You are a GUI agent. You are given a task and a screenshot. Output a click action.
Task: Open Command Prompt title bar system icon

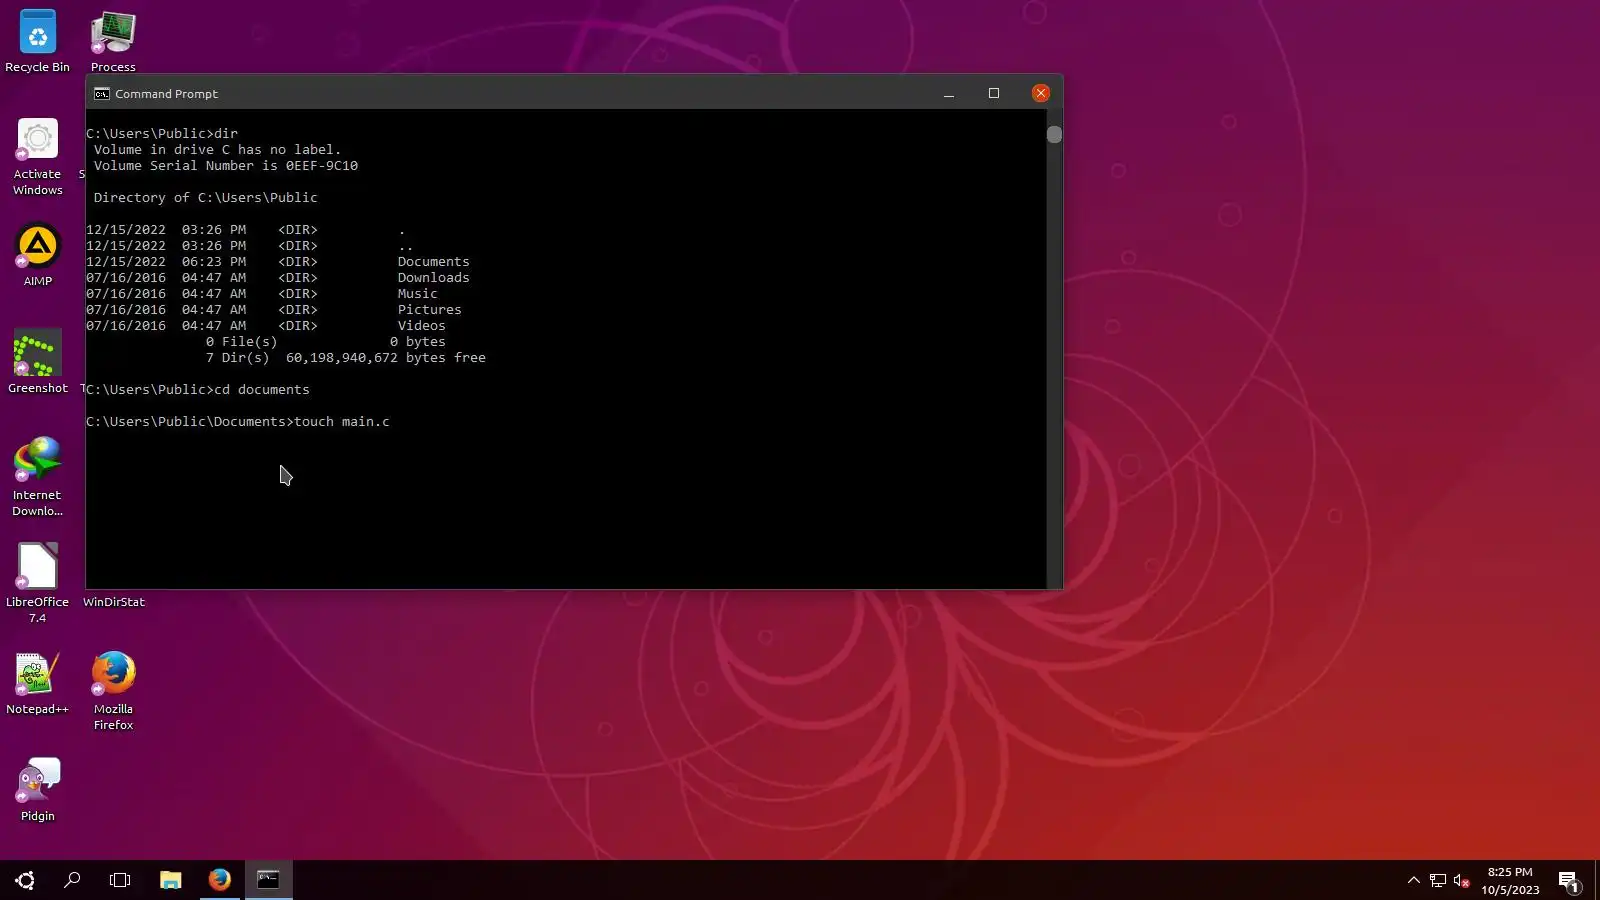(101, 94)
